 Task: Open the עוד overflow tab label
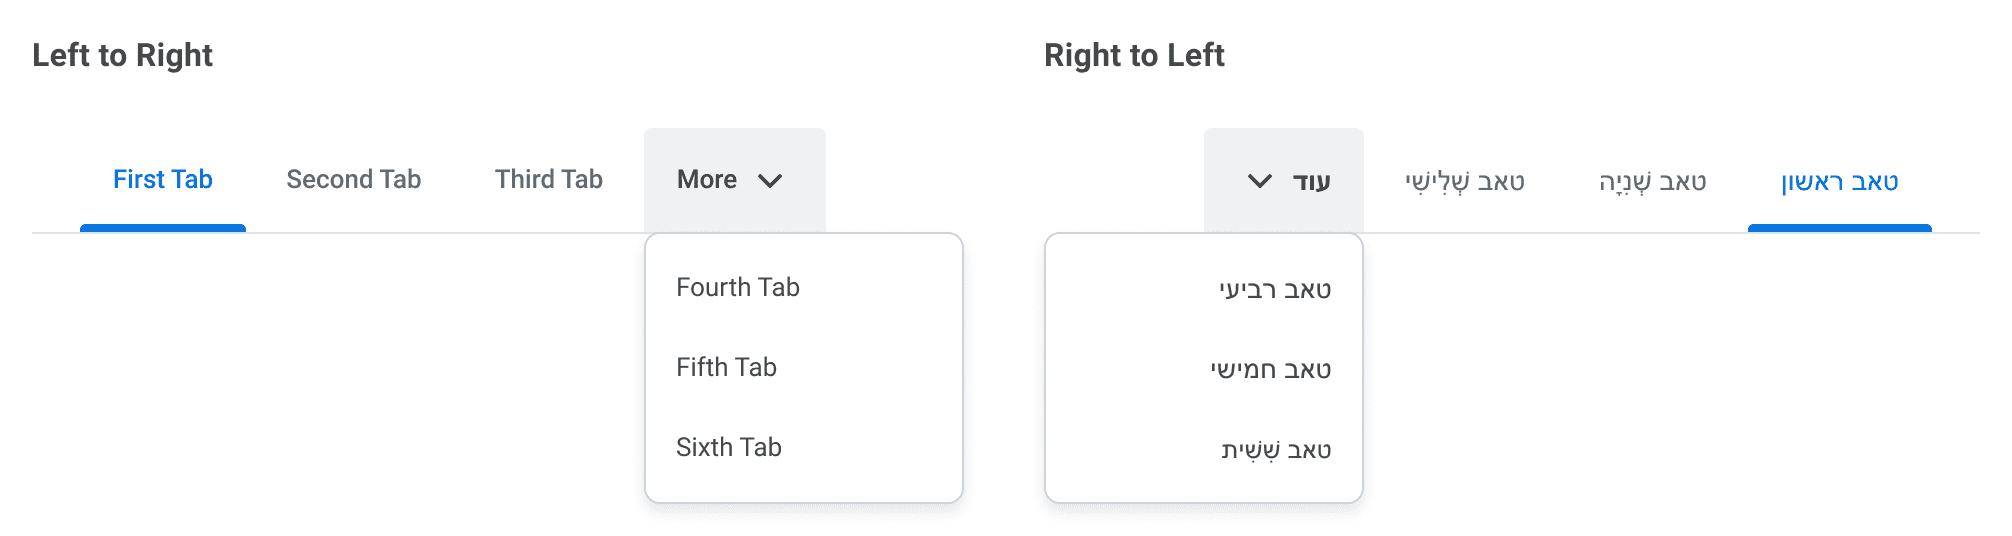pyautogui.click(x=1311, y=182)
